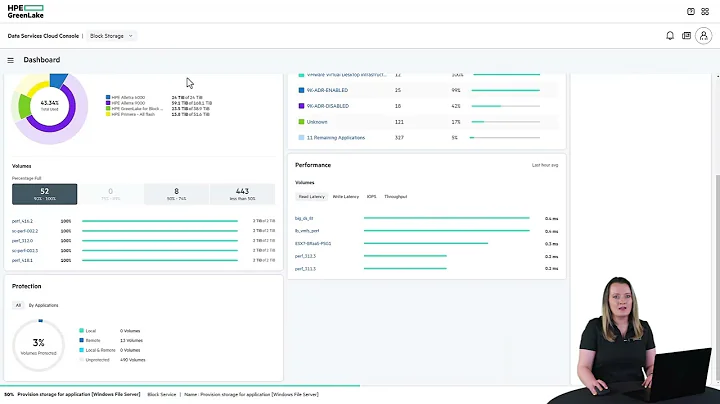Screen dimensions: 720x404
Task: Click the 43.34% Total Used donut chart
Action: click(49, 107)
